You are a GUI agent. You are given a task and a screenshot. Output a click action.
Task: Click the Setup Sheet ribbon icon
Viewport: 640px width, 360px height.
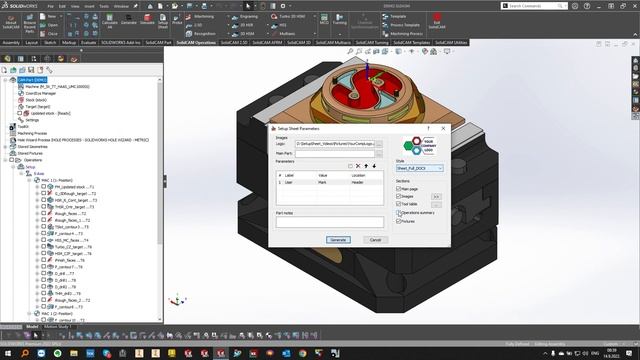pos(162,20)
